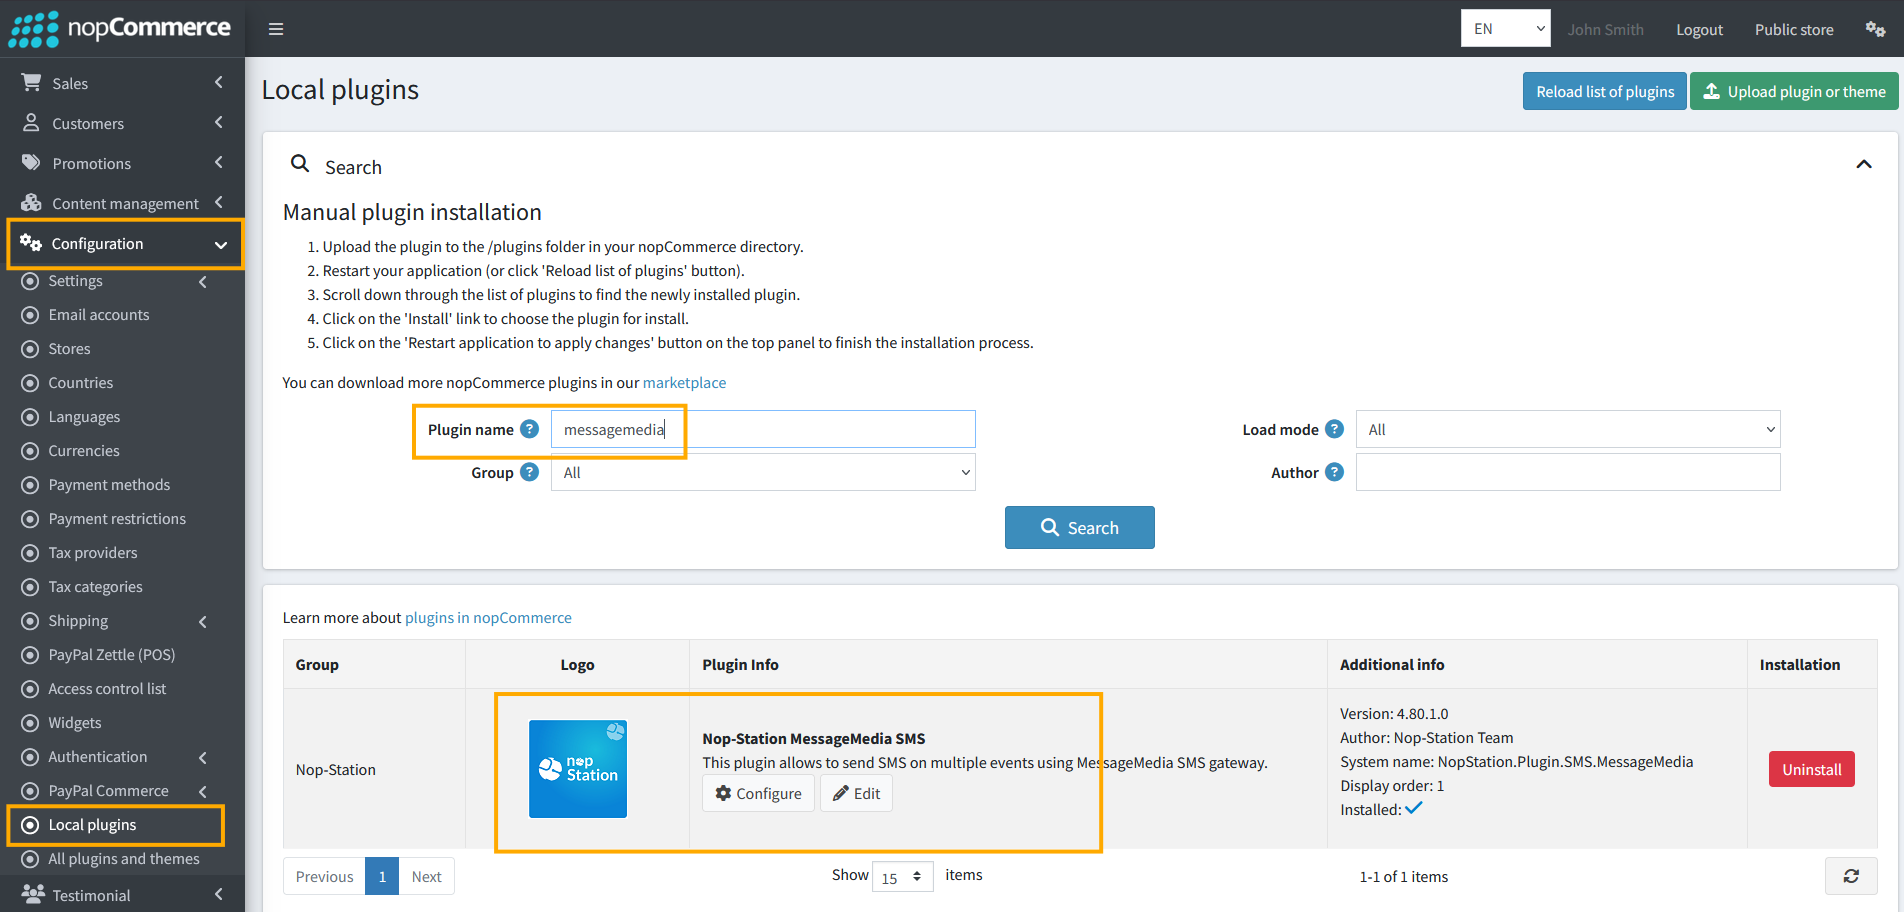Image resolution: width=1904 pixels, height=912 pixels.
Task: Click the Email accounts bullet icon
Action: point(30,315)
